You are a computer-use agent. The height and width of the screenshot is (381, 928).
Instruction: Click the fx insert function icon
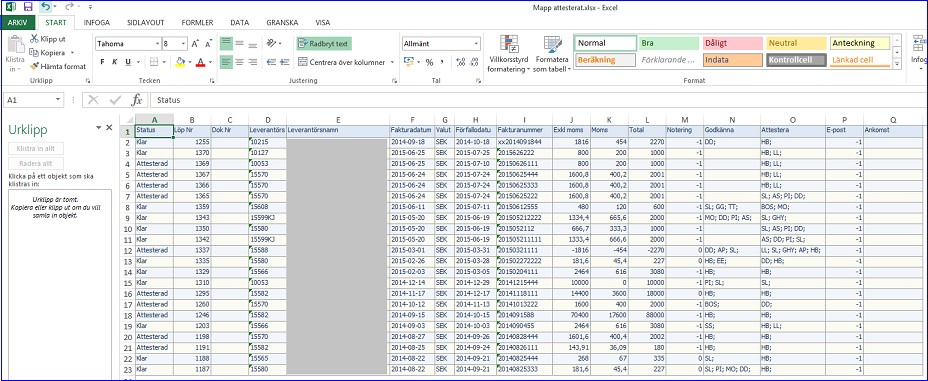[x=137, y=100]
